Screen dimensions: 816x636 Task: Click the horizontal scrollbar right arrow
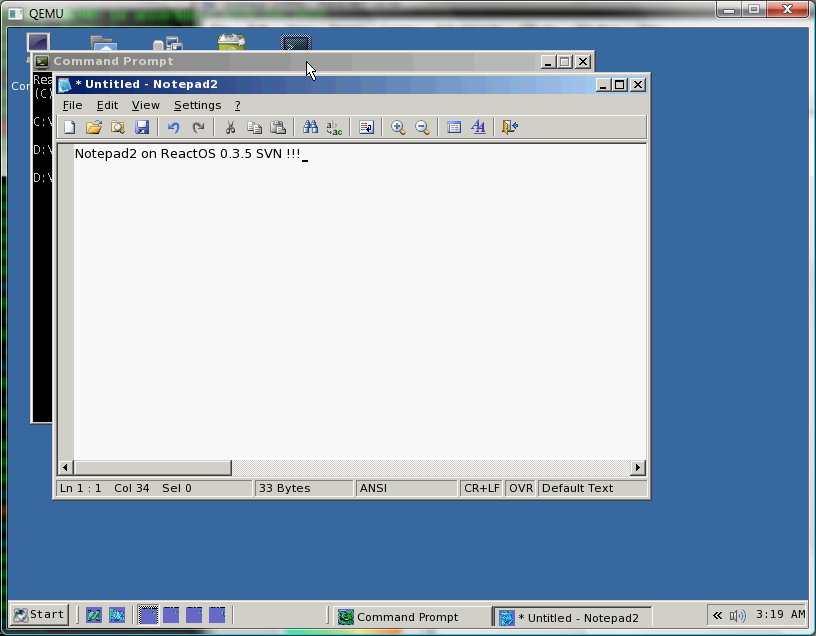(638, 467)
